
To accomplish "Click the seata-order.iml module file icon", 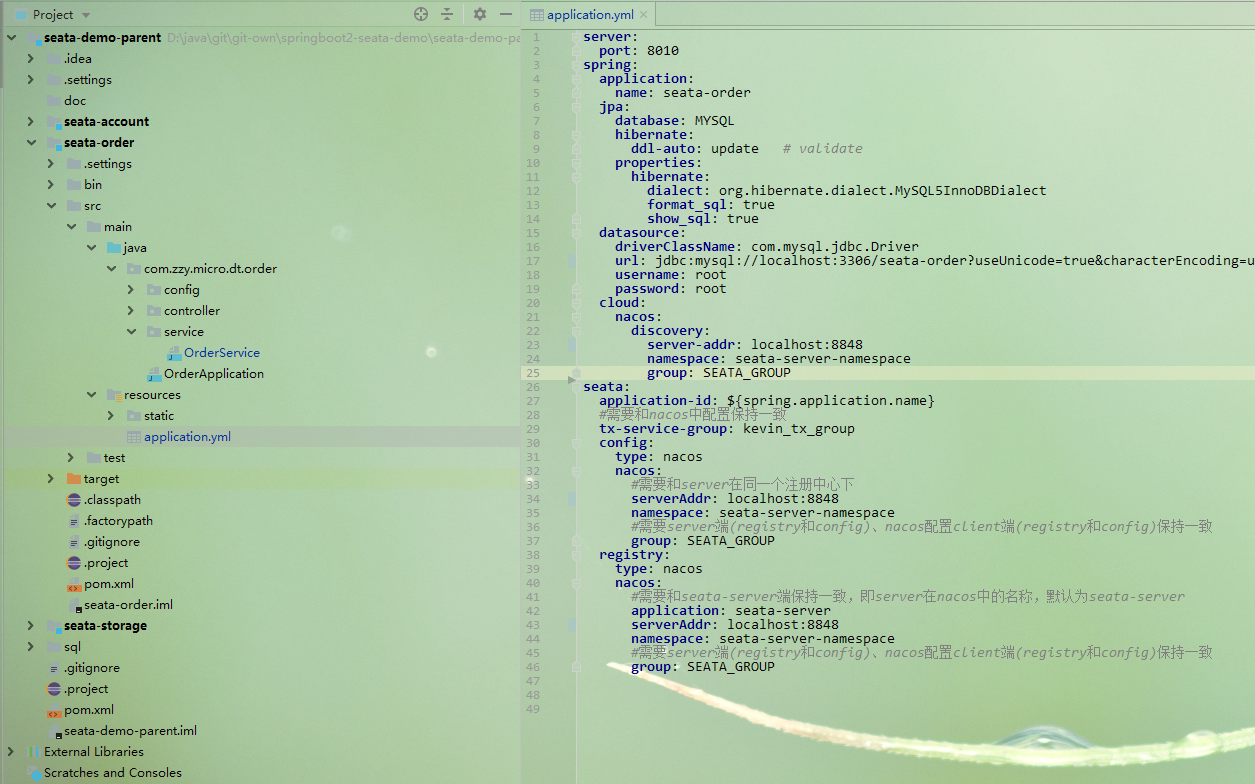I will click(74, 605).
